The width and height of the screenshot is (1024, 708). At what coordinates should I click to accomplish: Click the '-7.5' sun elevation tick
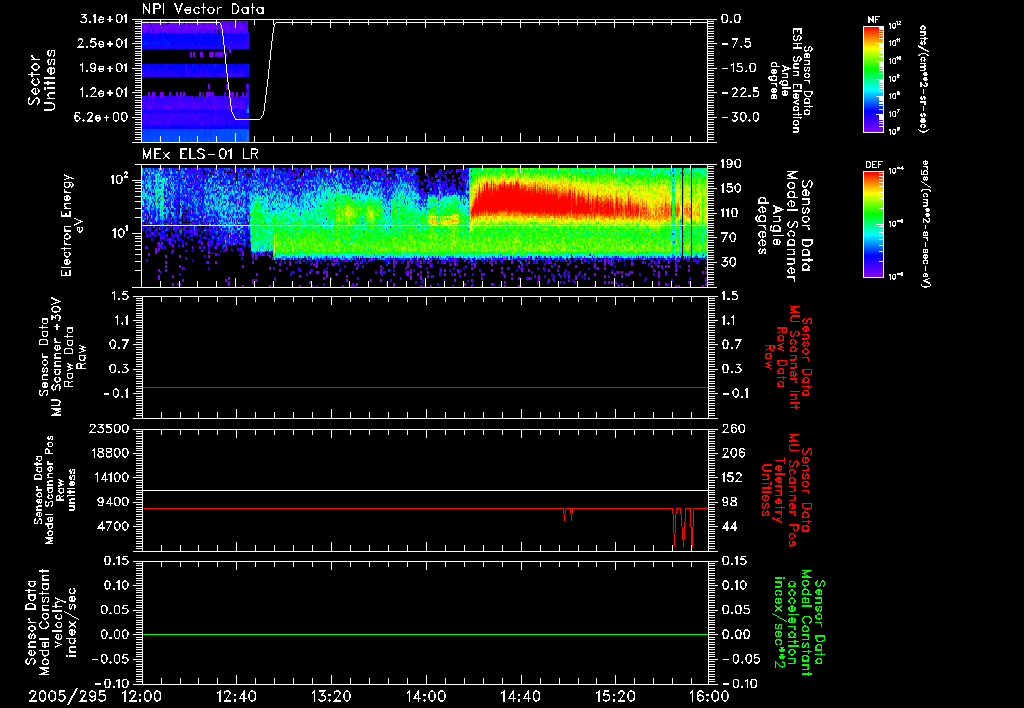[737, 43]
